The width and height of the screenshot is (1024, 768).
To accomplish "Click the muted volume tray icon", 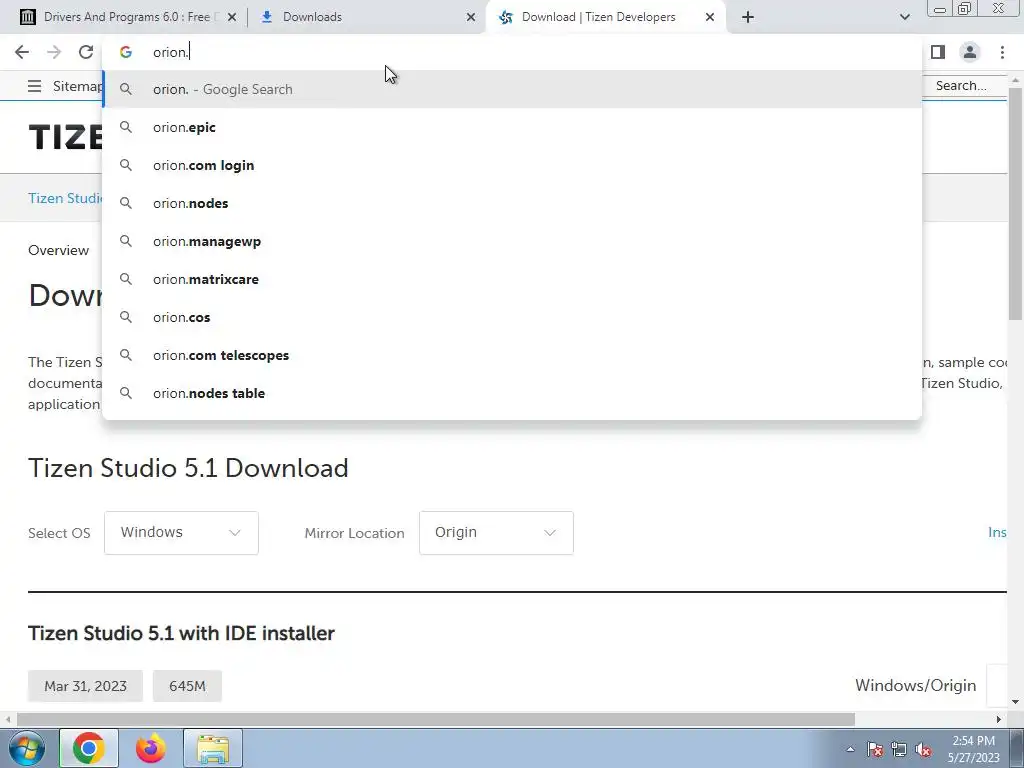I will pos(923,749).
